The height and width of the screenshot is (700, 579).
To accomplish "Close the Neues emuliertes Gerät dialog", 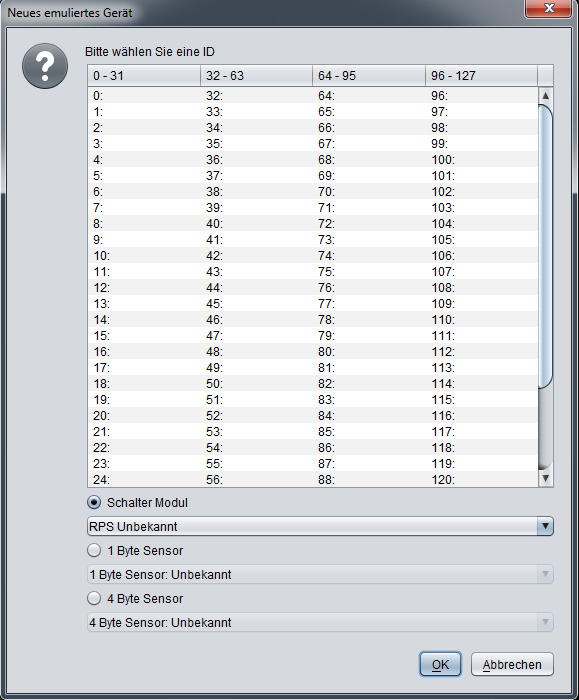I will pos(549,8).
